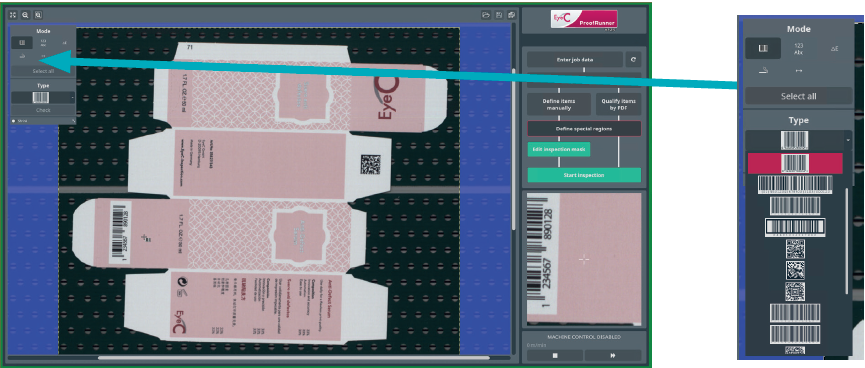Click the save disk icon above viewer

[499, 15]
